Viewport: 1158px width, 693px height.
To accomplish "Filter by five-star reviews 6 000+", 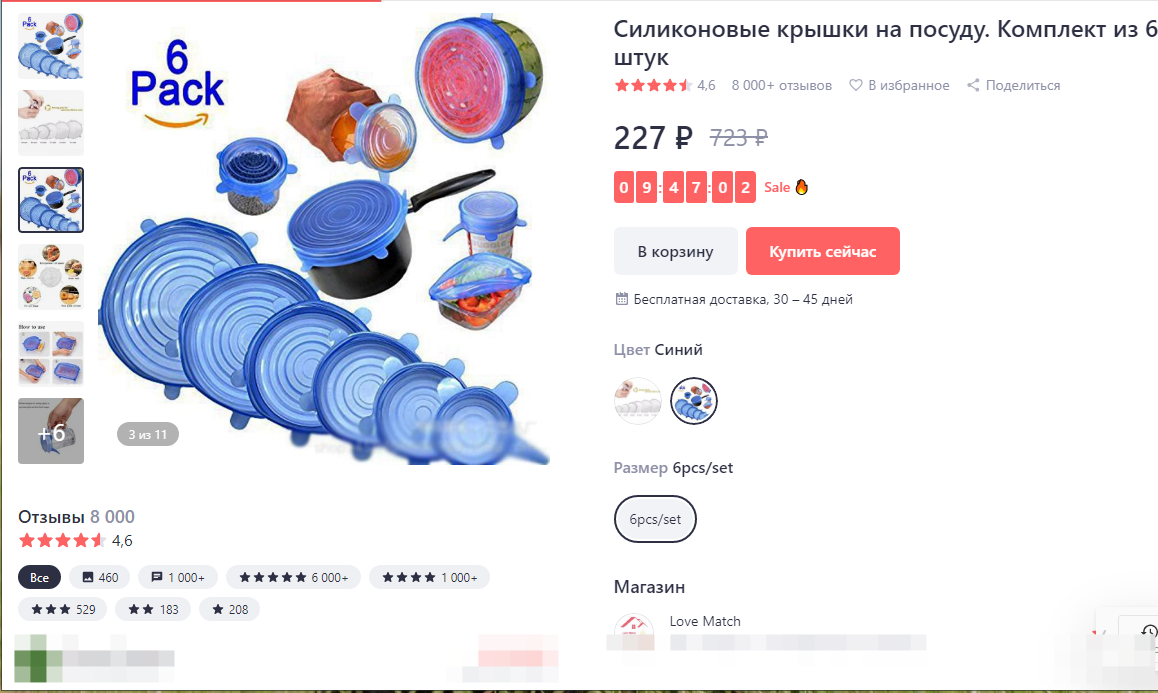I will (293, 577).
